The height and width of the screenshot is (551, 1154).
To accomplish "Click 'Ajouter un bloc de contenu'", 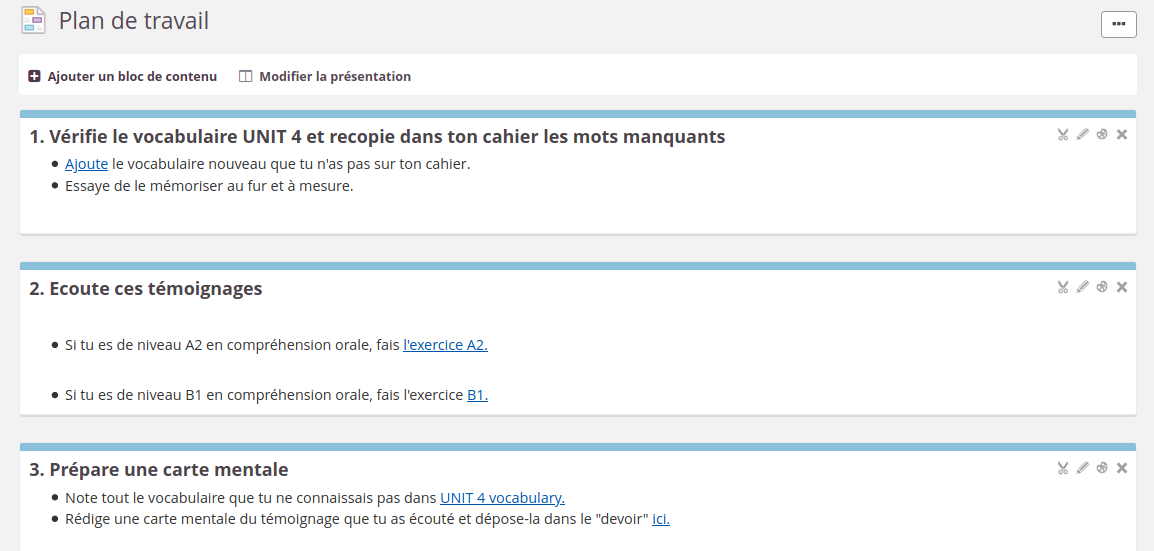I will coord(123,76).
